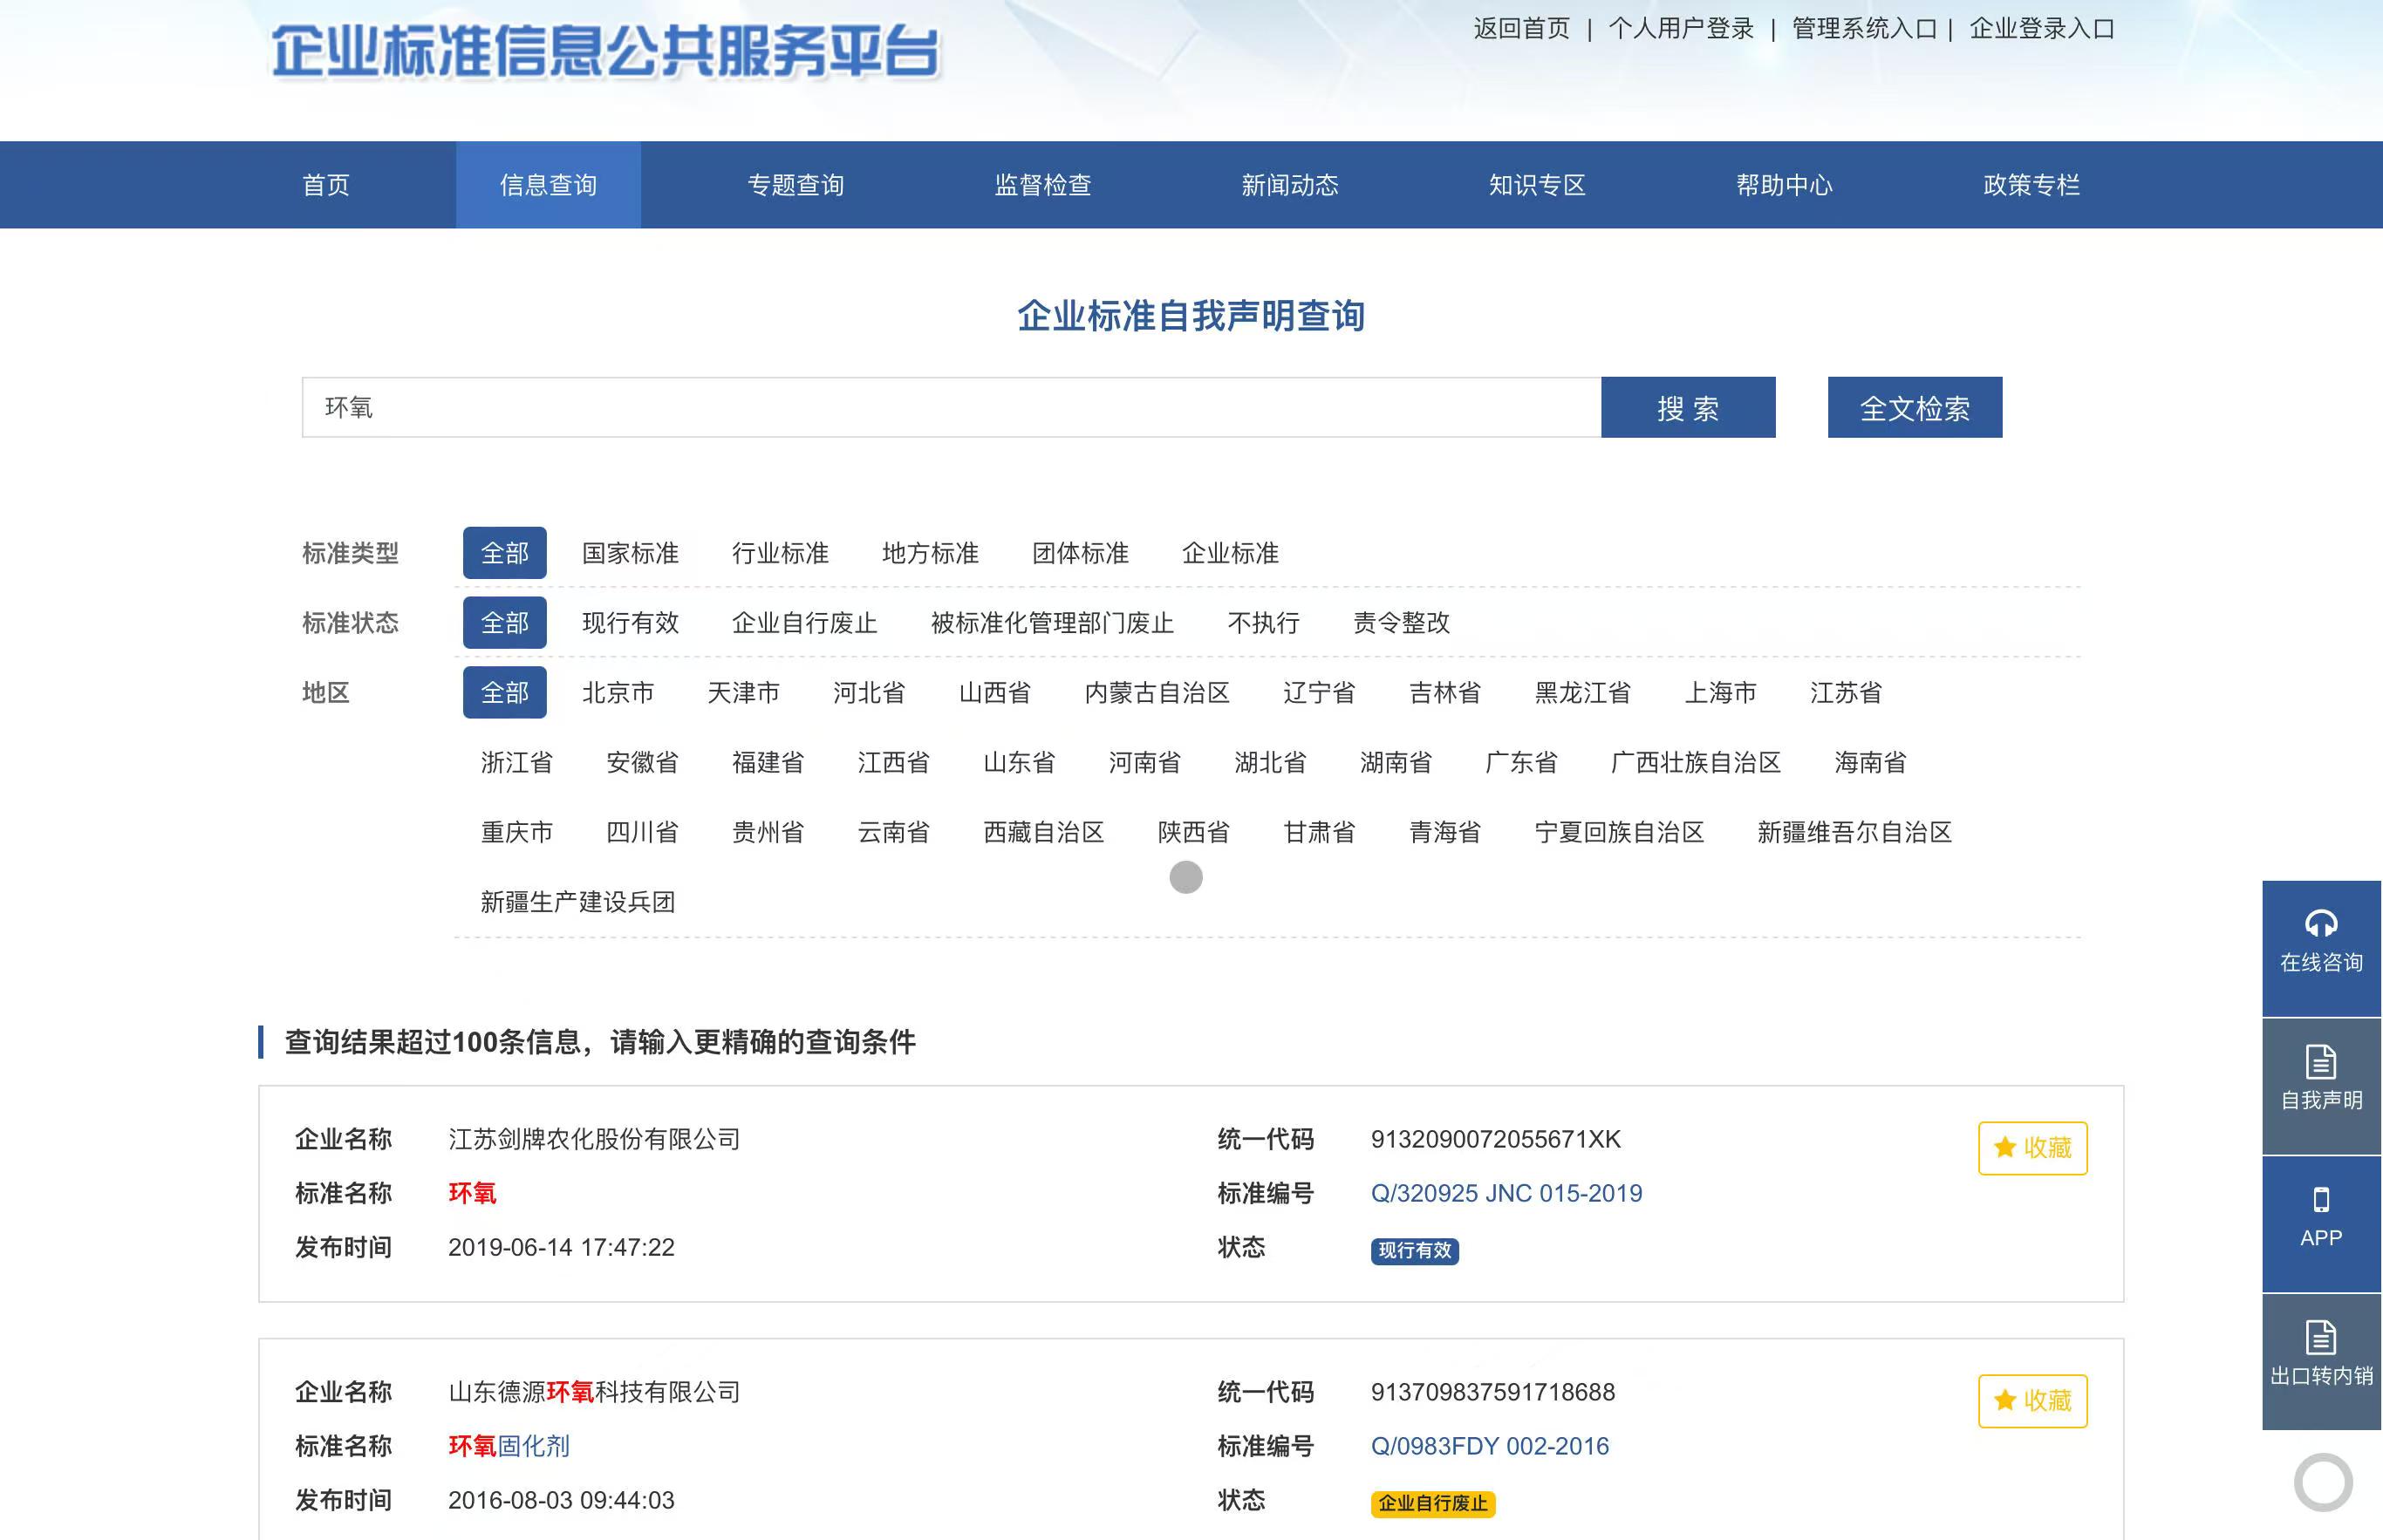Filter region by 天津市
Screen dimensions: 2383x1540
[x=744, y=692]
